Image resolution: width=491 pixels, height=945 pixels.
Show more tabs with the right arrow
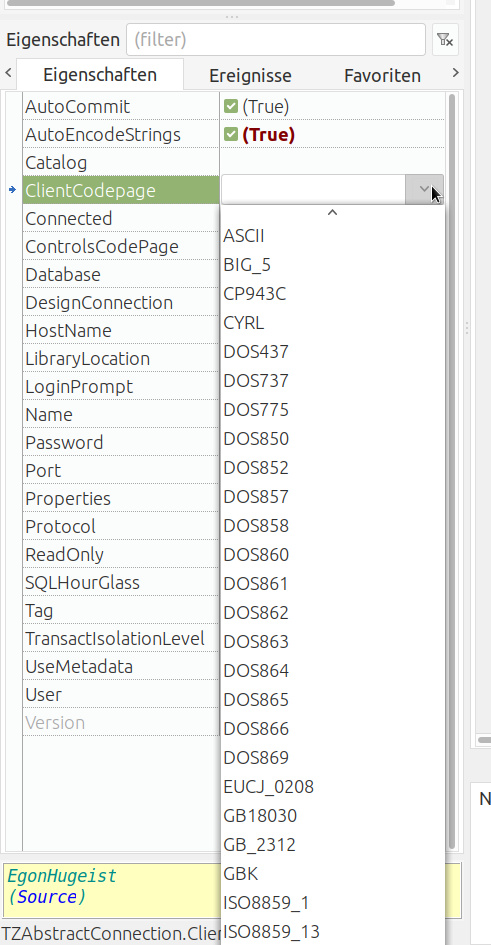tap(455, 73)
